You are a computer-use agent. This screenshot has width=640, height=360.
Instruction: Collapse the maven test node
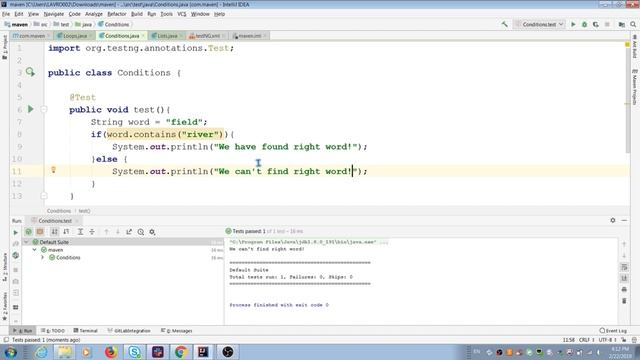(35, 250)
